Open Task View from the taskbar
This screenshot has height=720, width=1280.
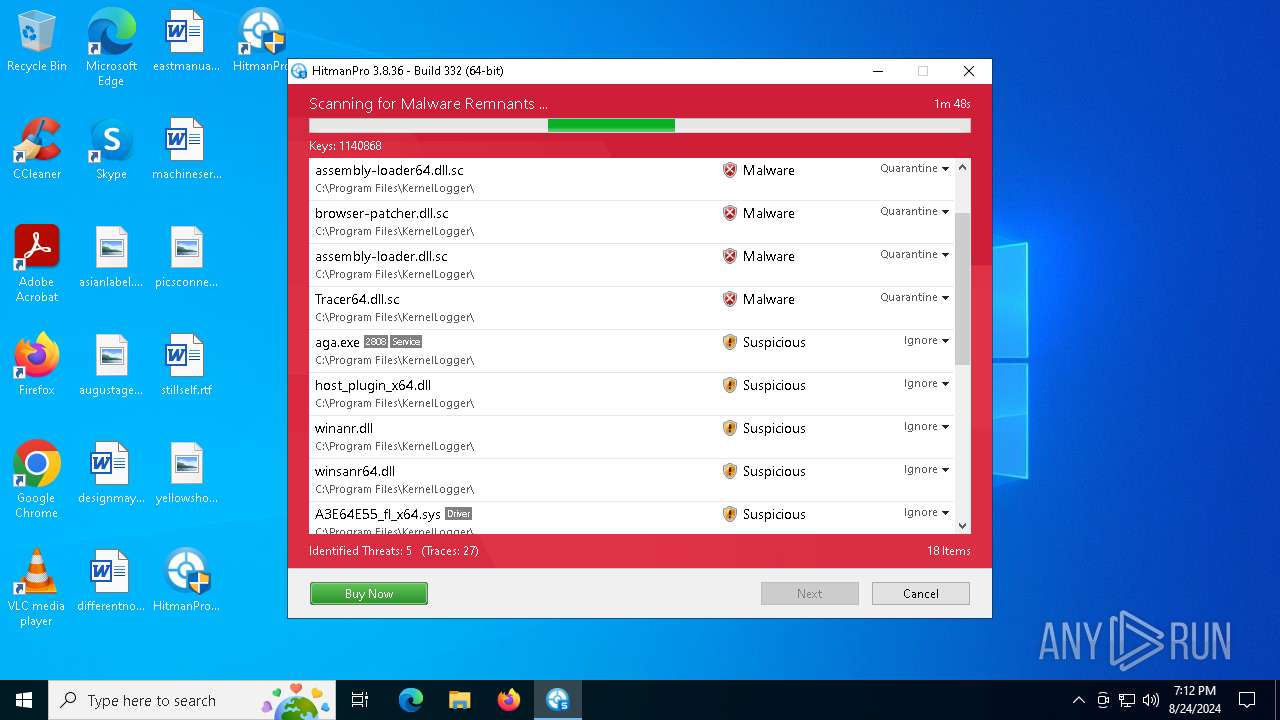(360, 700)
